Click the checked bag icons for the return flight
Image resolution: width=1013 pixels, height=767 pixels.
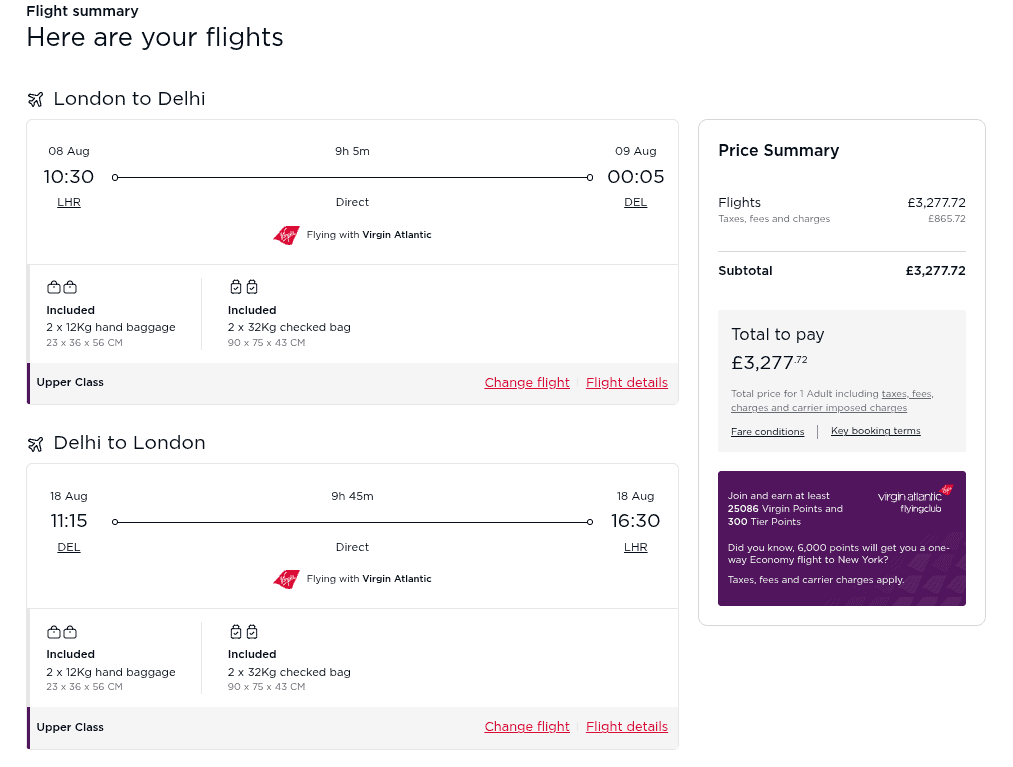click(x=243, y=631)
